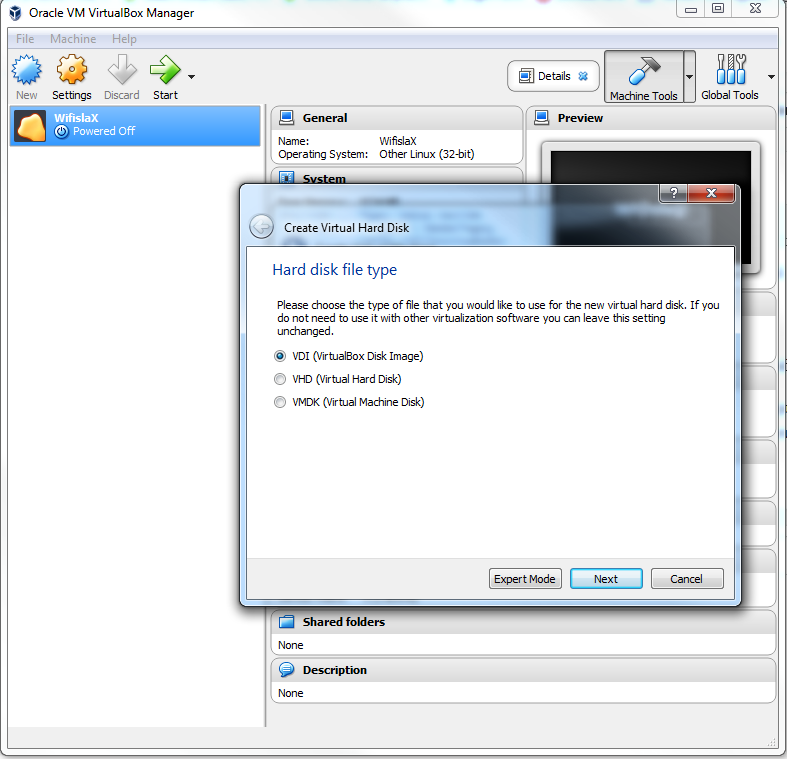The height and width of the screenshot is (759, 787).
Task: Click the General section header
Action: (397, 118)
